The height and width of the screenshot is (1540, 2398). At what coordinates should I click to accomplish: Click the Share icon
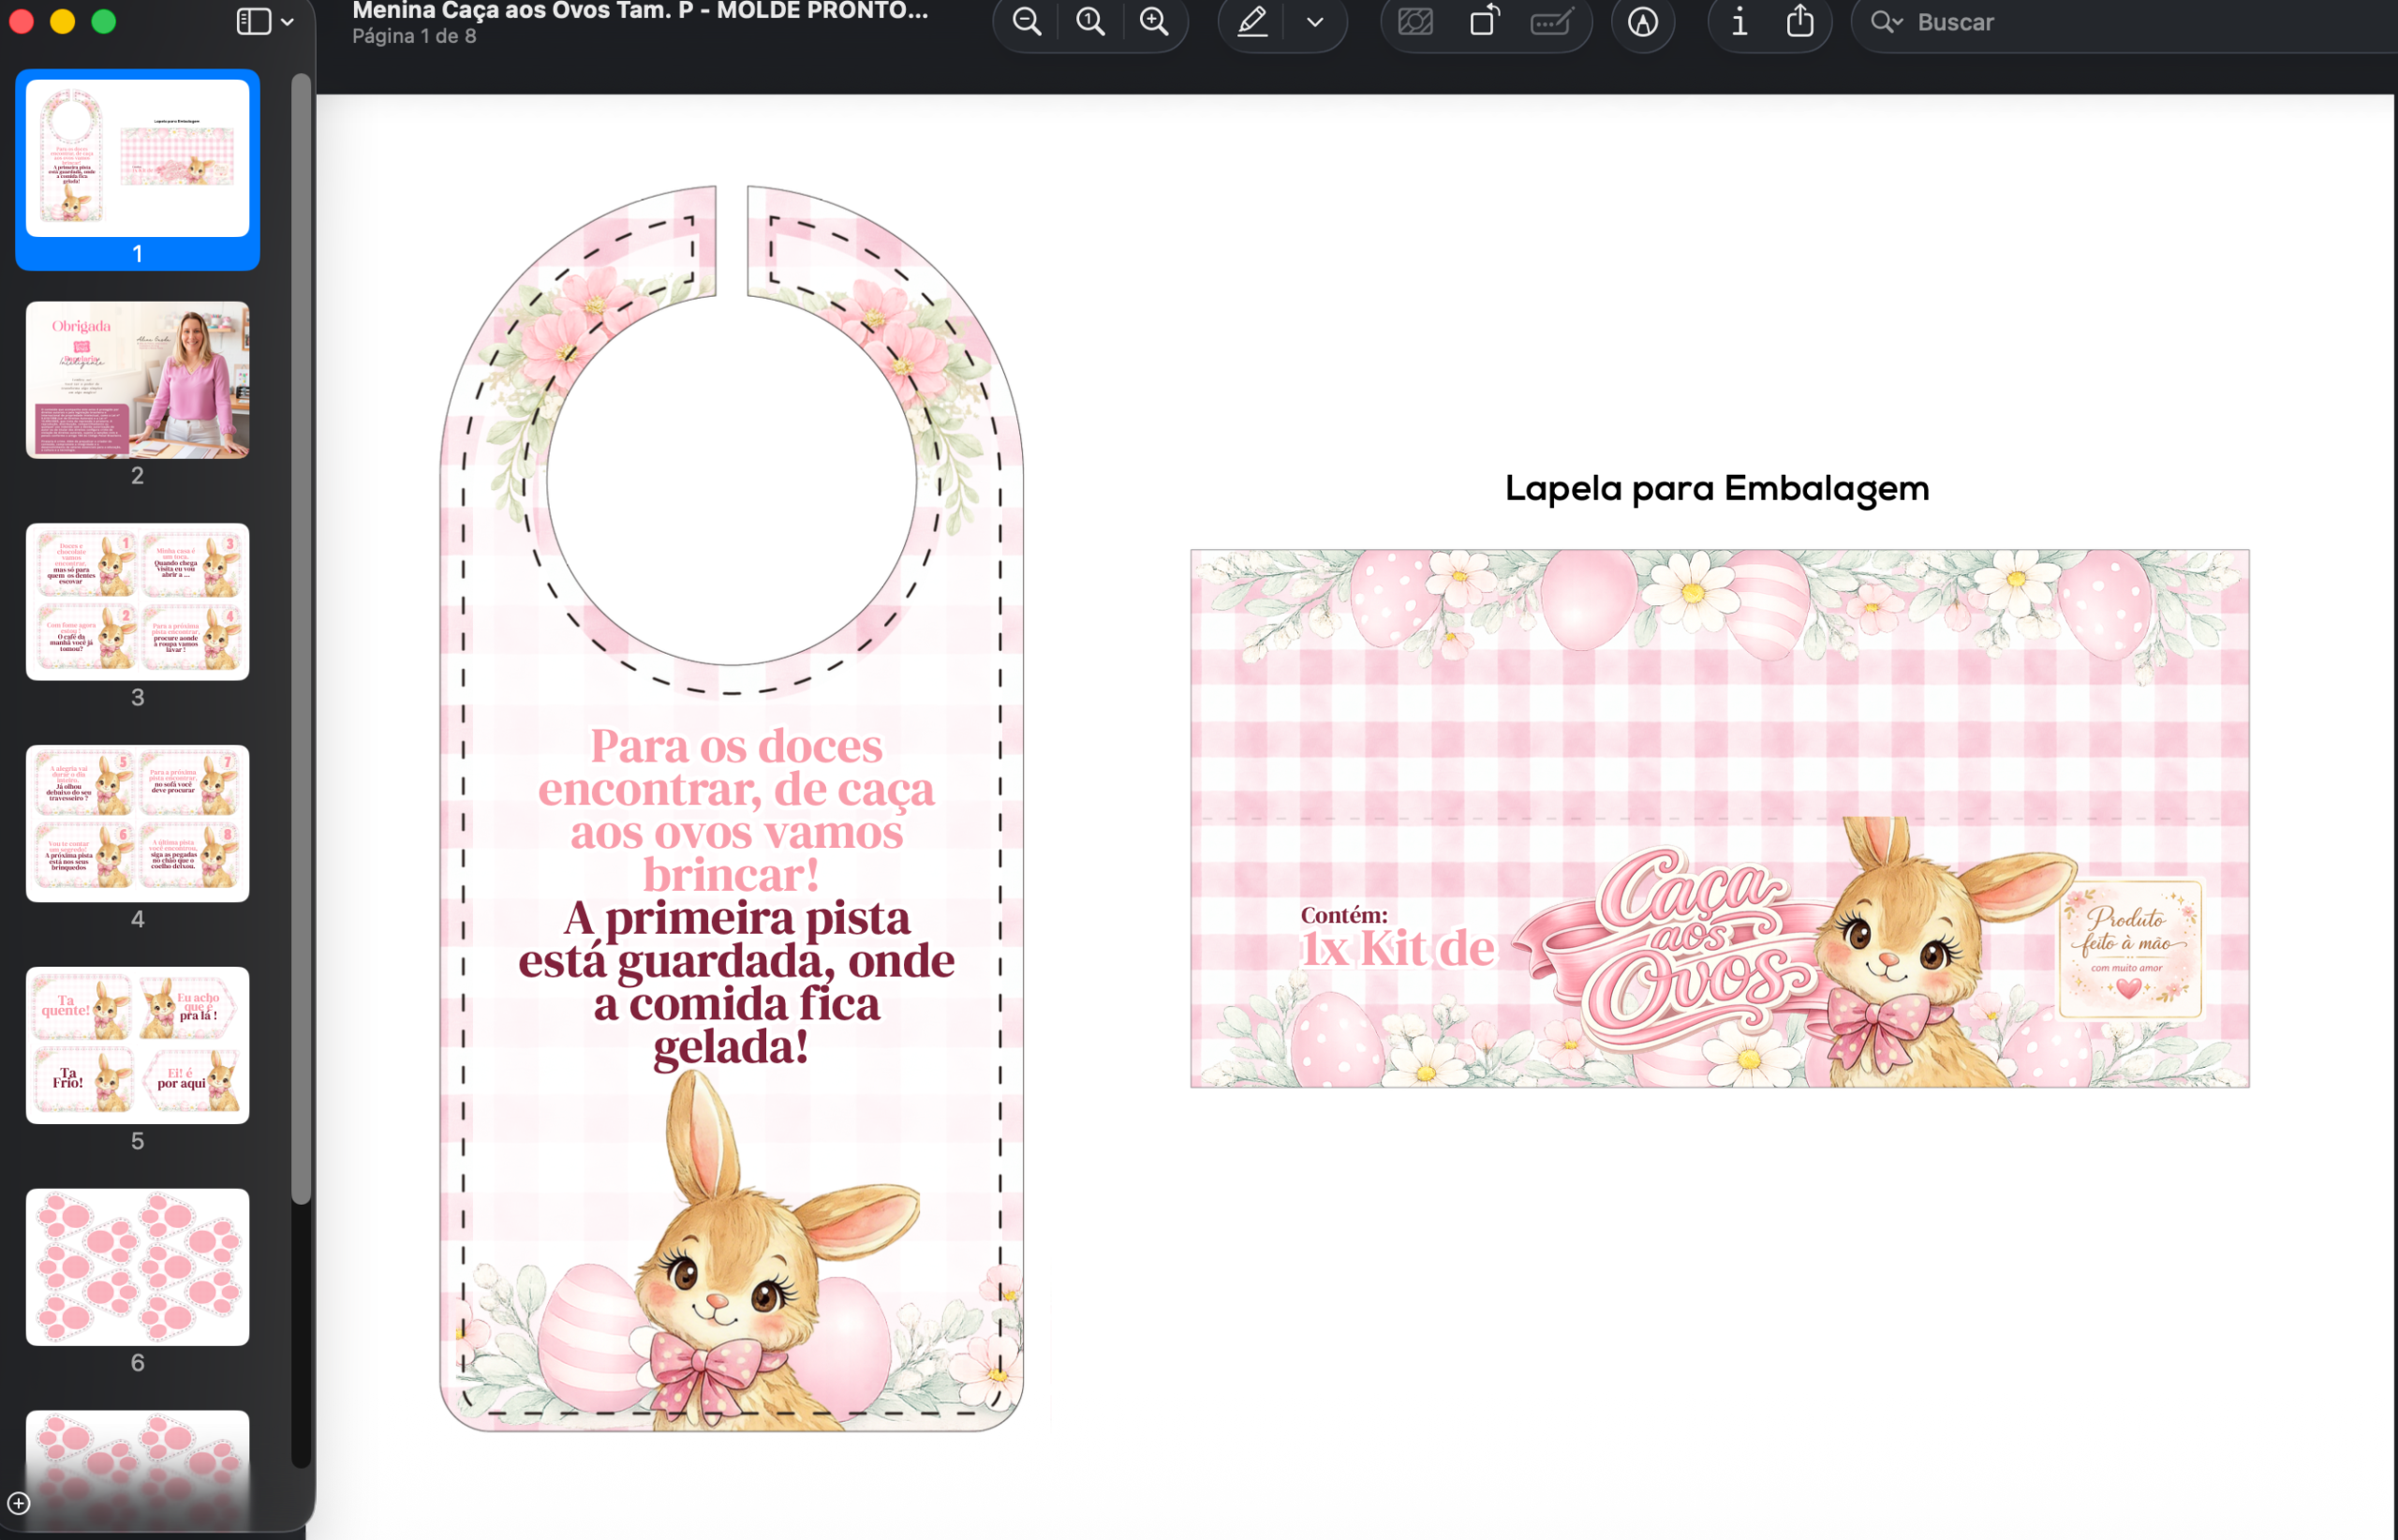1800,22
